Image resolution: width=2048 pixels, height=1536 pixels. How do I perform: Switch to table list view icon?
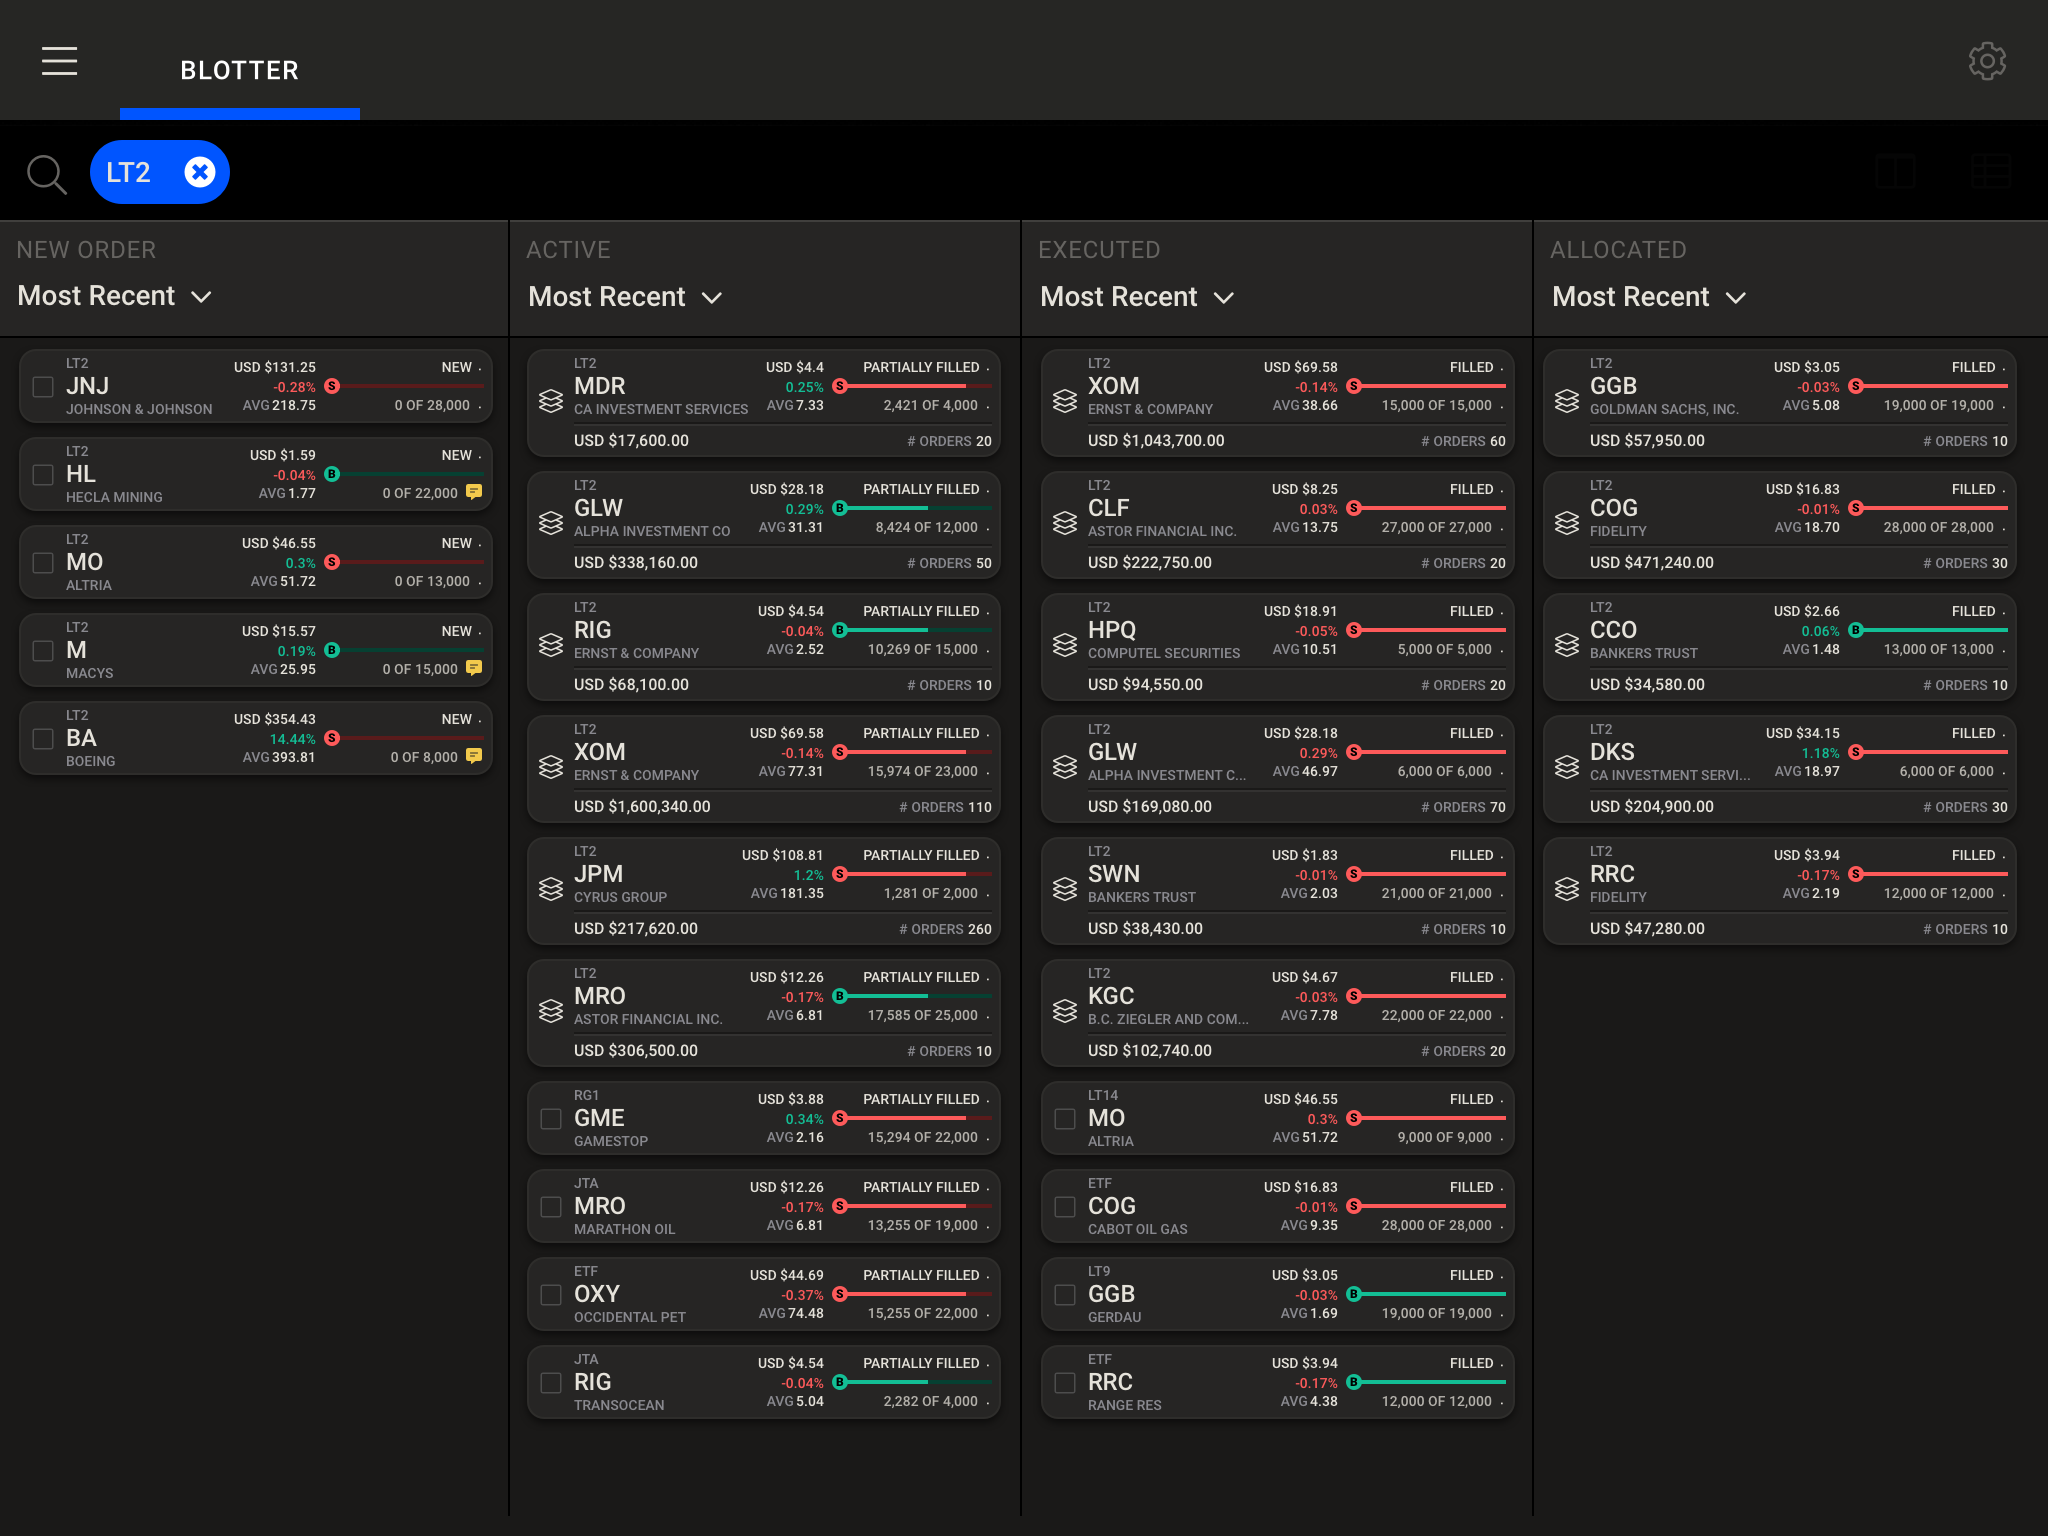click(1990, 172)
